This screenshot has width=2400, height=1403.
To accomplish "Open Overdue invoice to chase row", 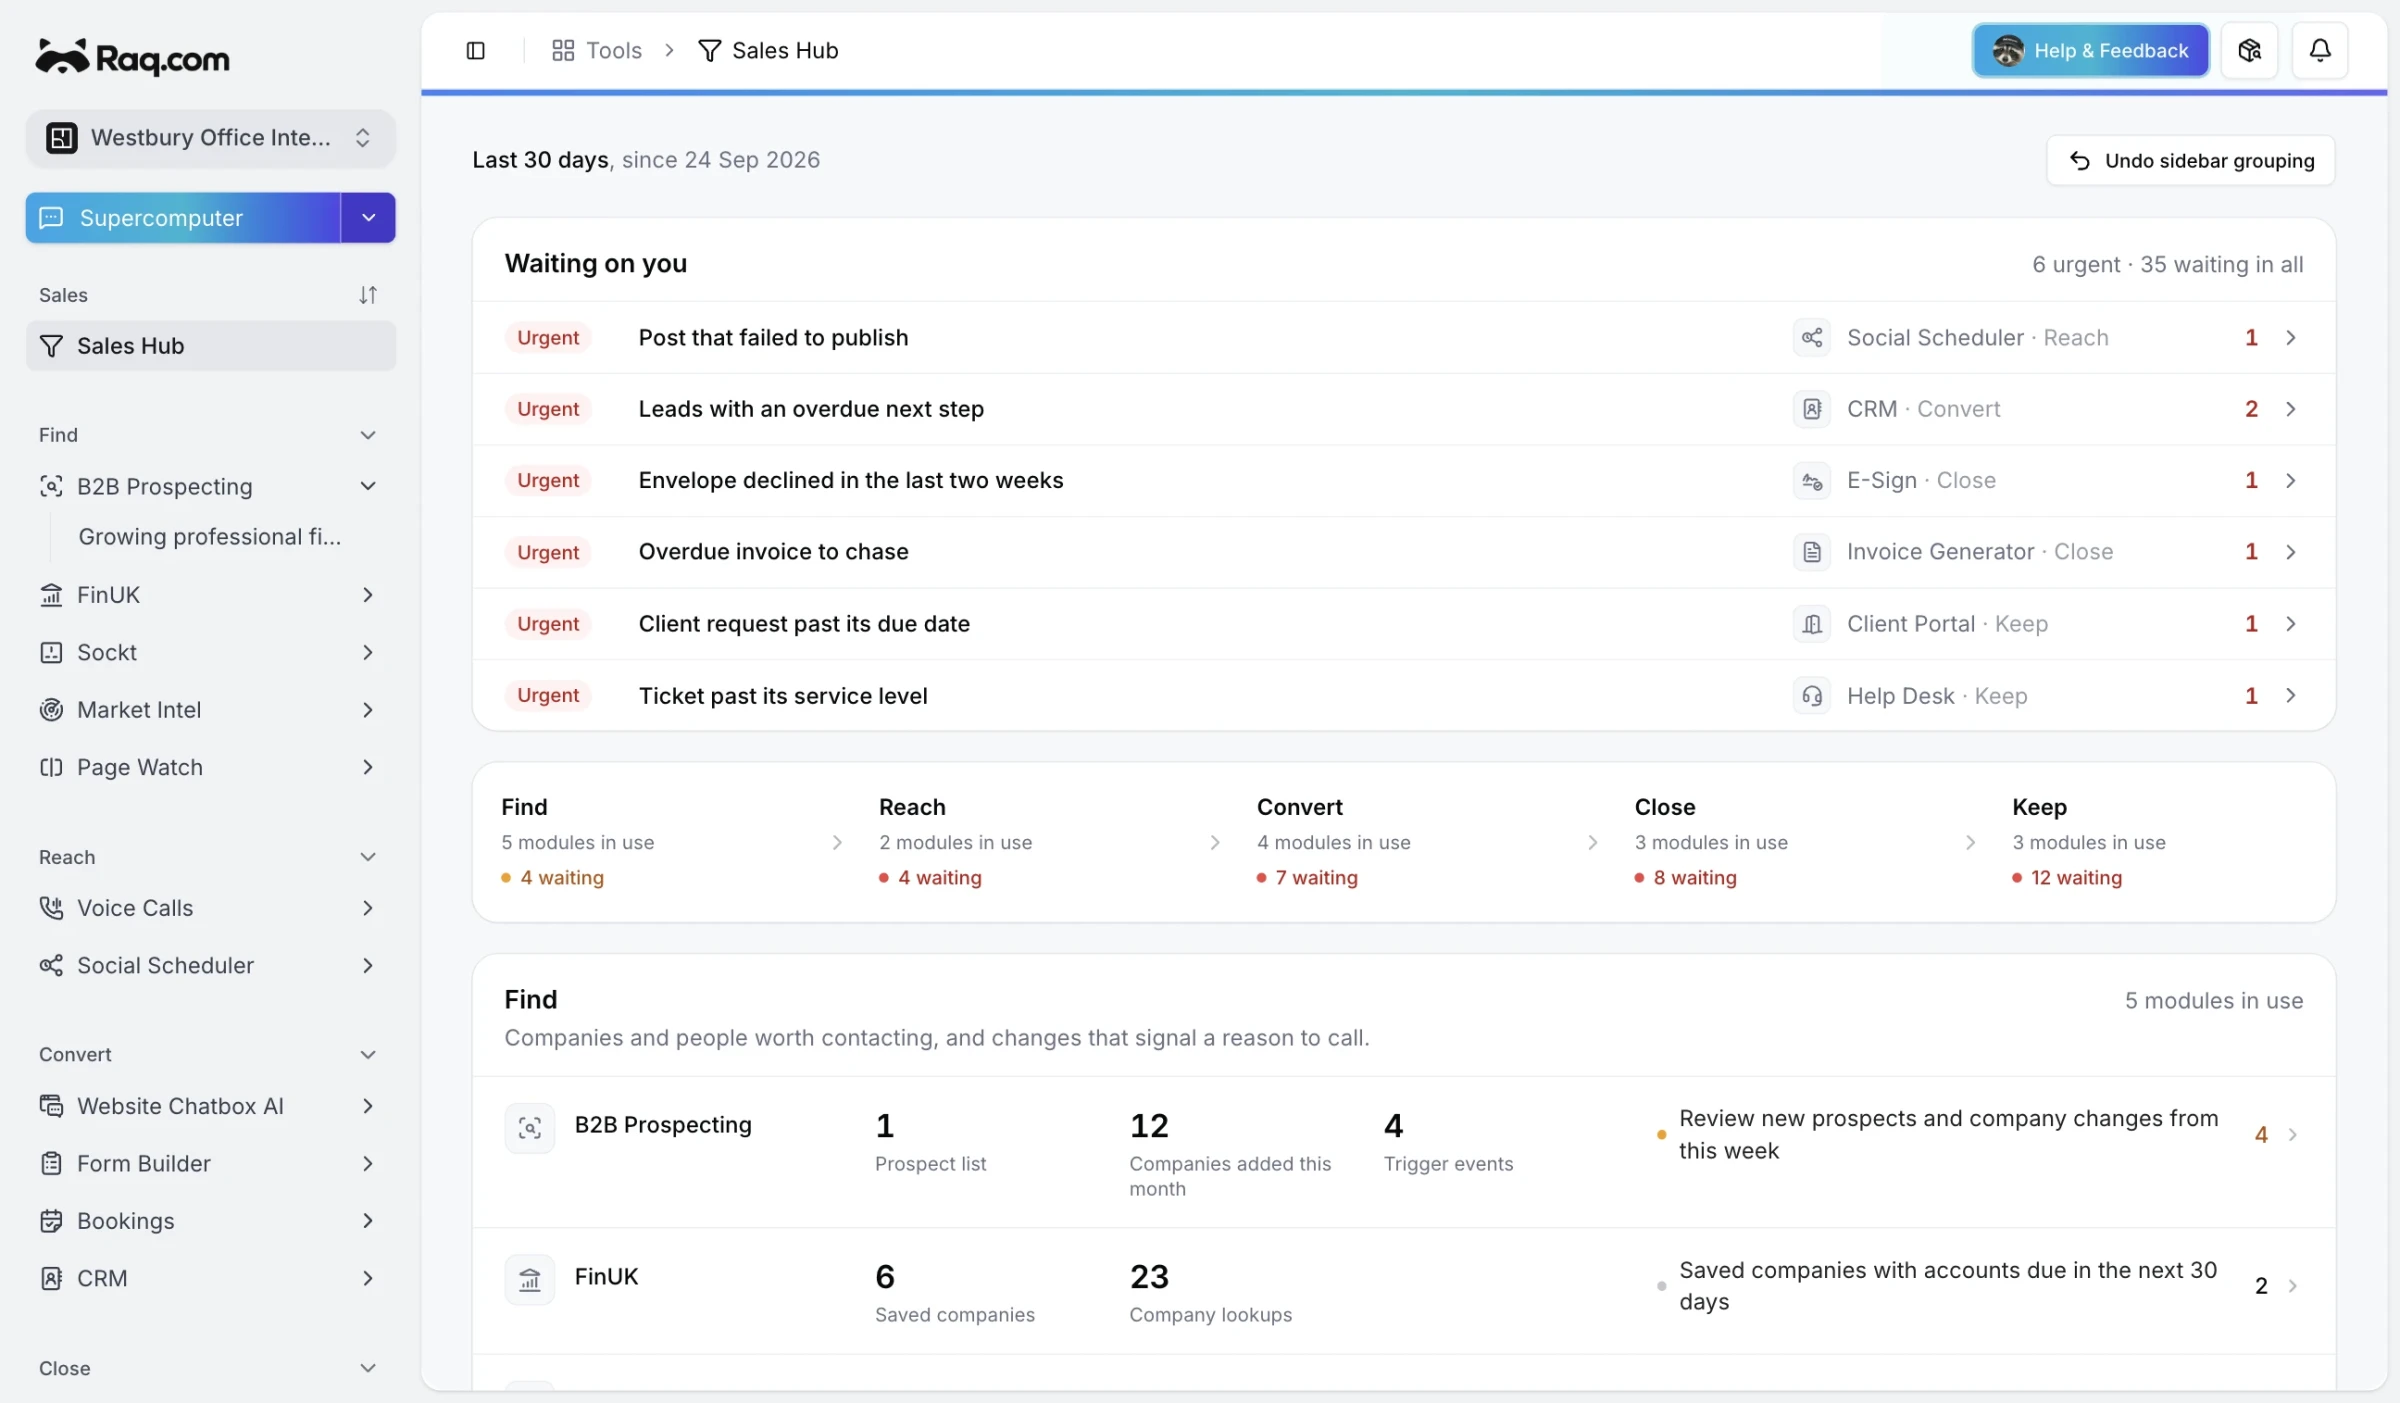I will [1404, 552].
